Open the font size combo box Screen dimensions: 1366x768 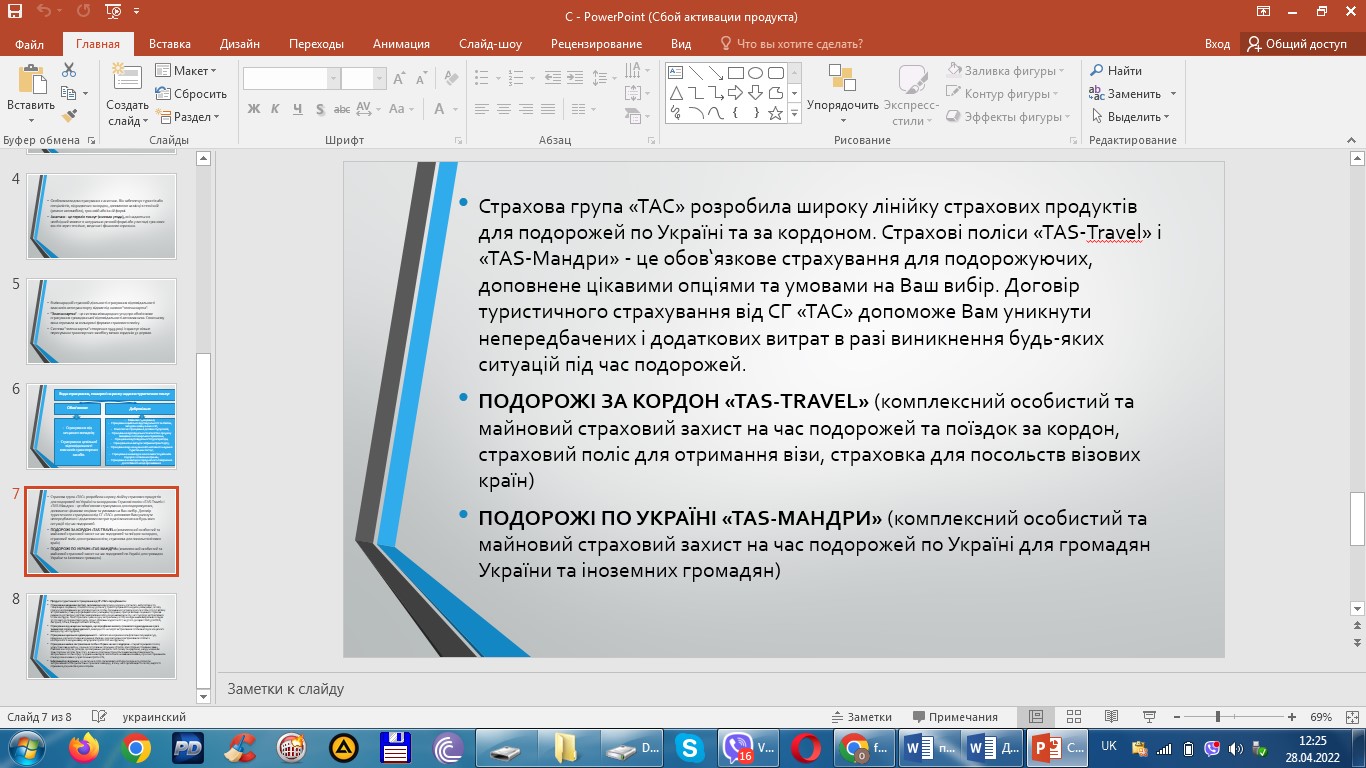pos(364,79)
